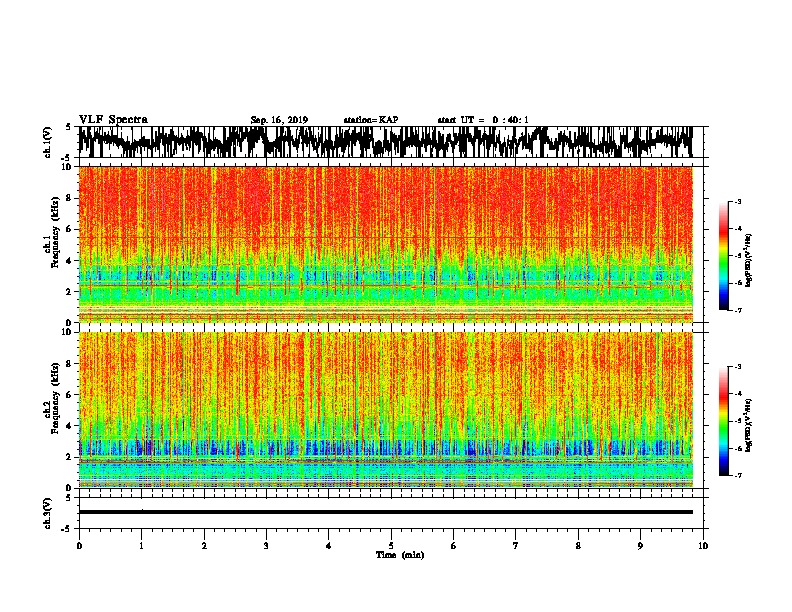Click the ch.1 spectrogram color scale bar
This screenshot has width=792, height=612.
coord(723,256)
